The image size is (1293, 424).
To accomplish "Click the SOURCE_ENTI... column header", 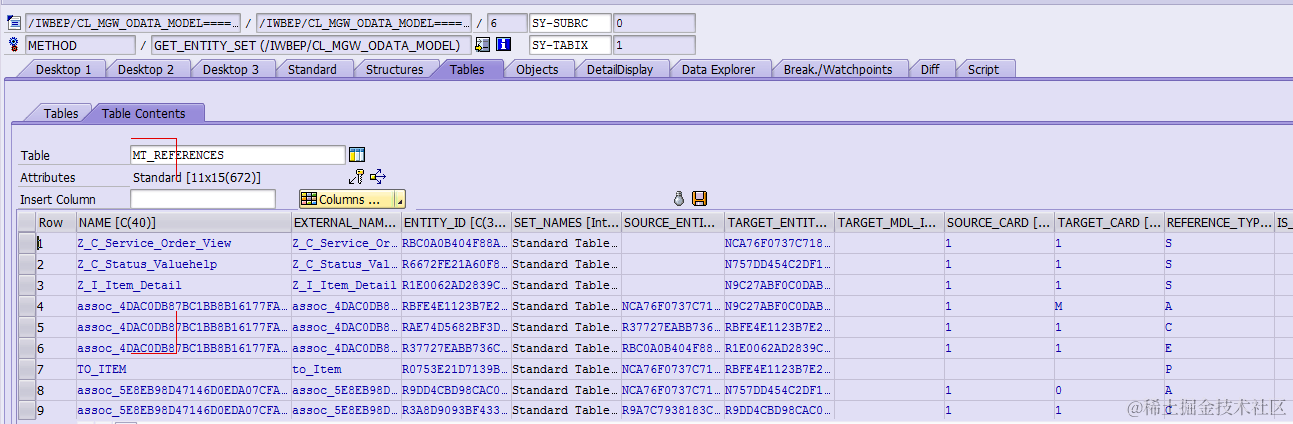I will coord(672,222).
